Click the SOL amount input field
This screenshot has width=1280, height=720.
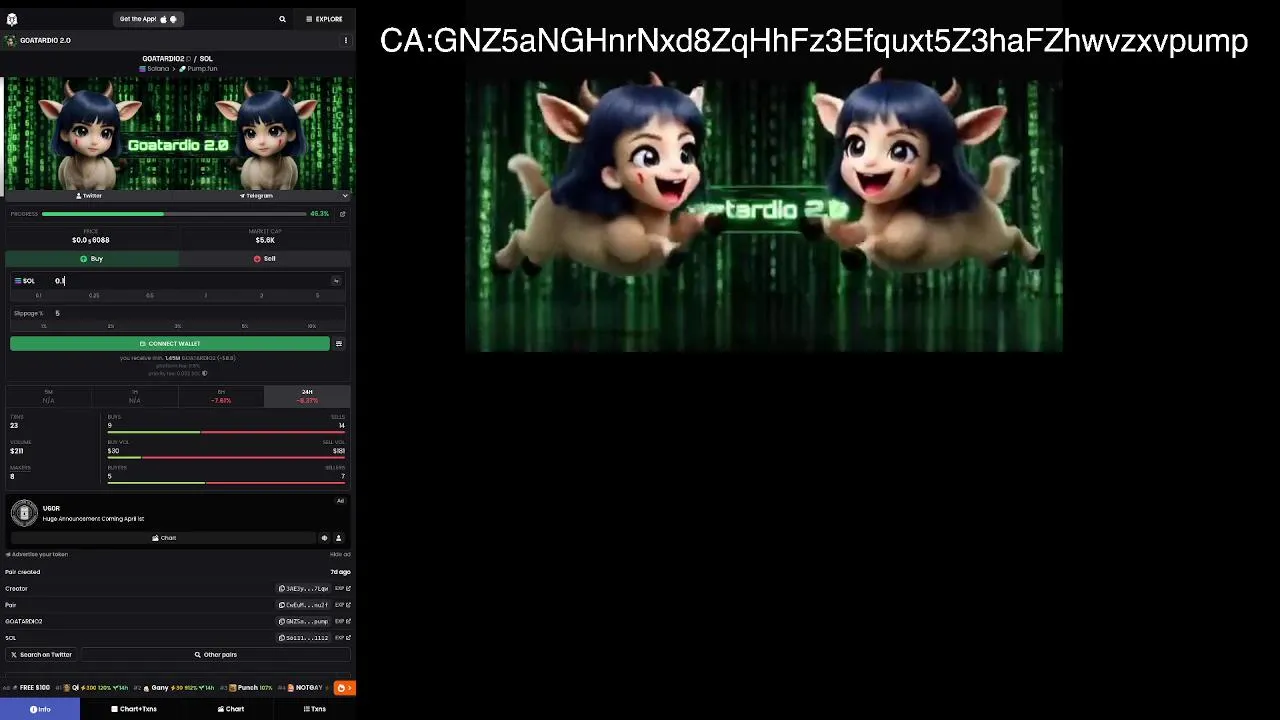click(190, 281)
